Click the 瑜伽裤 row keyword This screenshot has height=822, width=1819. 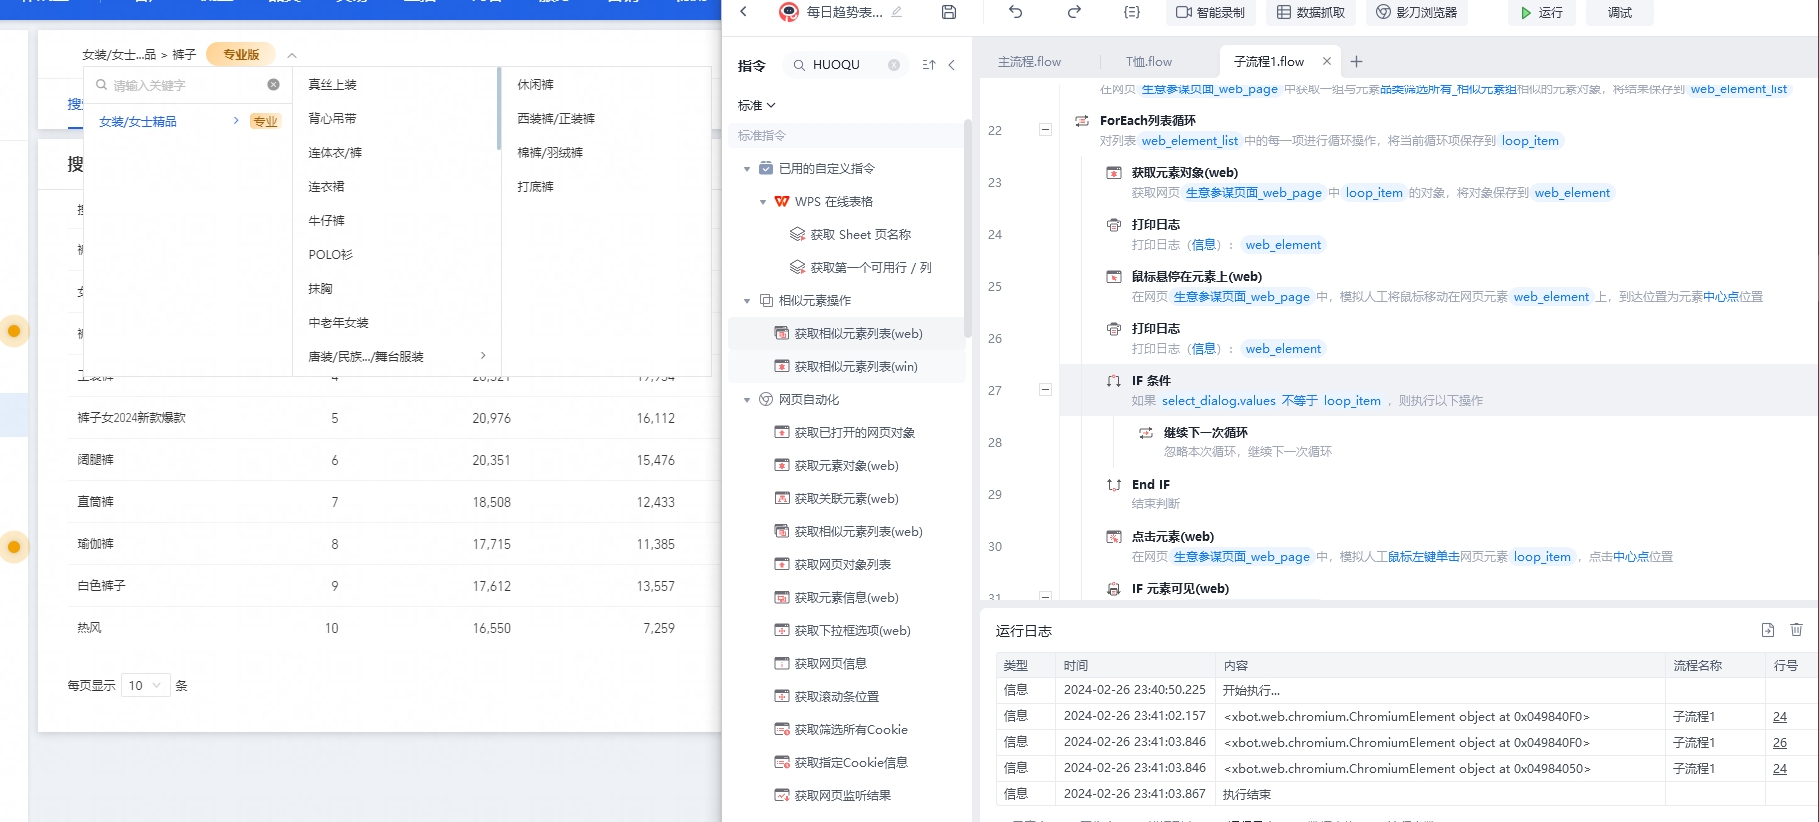click(x=95, y=544)
